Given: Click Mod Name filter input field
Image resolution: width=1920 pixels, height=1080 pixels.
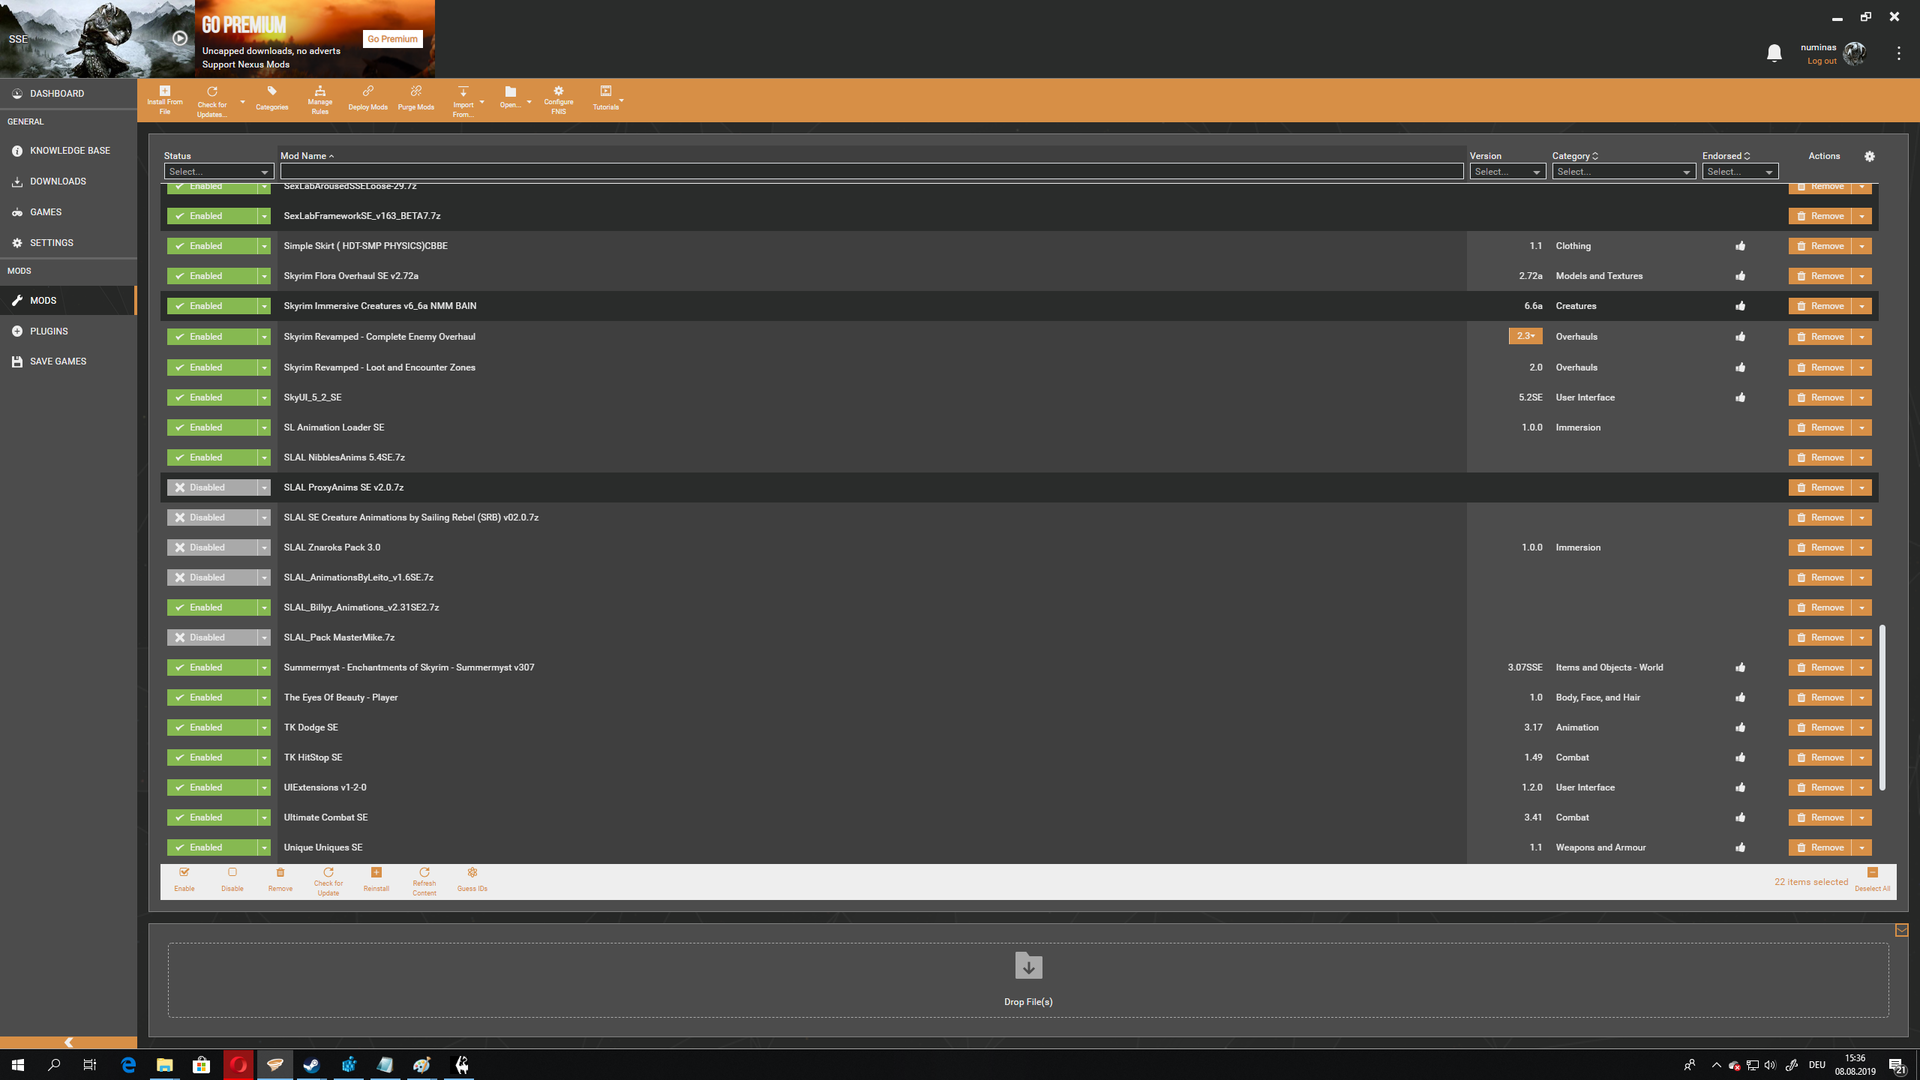Looking at the screenshot, I should (x=871, y=172).
